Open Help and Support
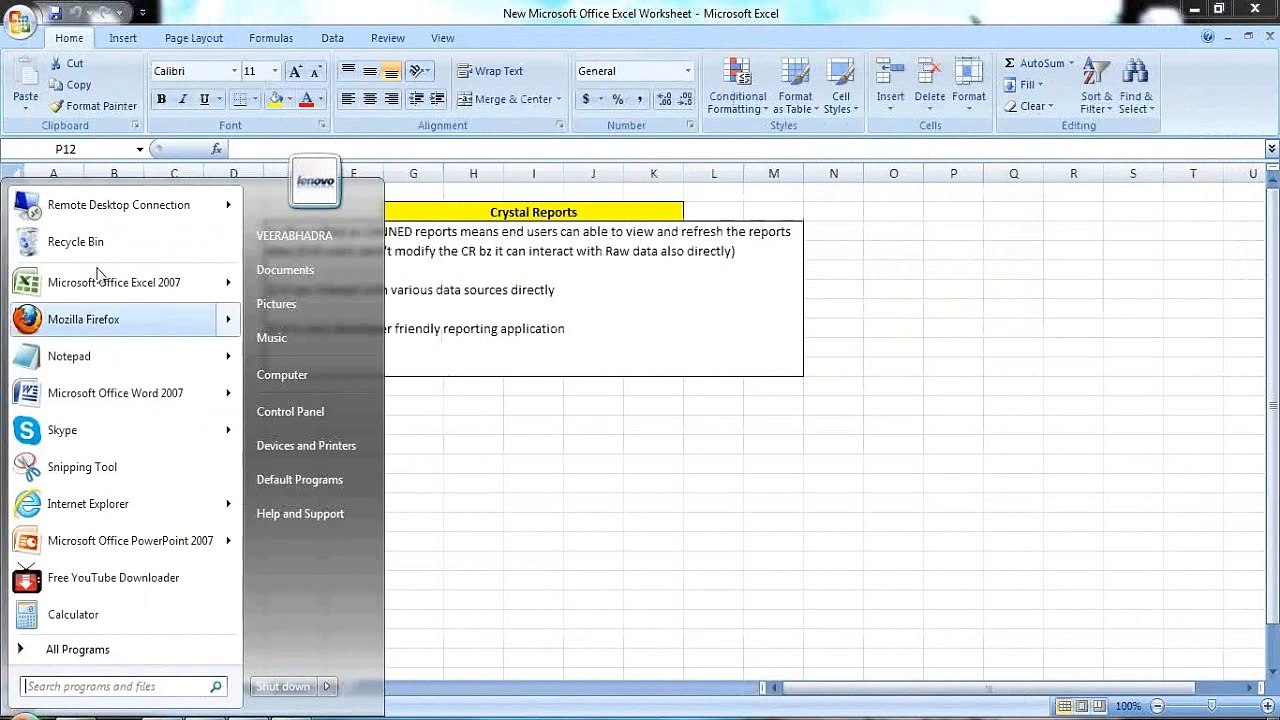Viewport: 1280px width, 720px height. [x=300, y=513]
